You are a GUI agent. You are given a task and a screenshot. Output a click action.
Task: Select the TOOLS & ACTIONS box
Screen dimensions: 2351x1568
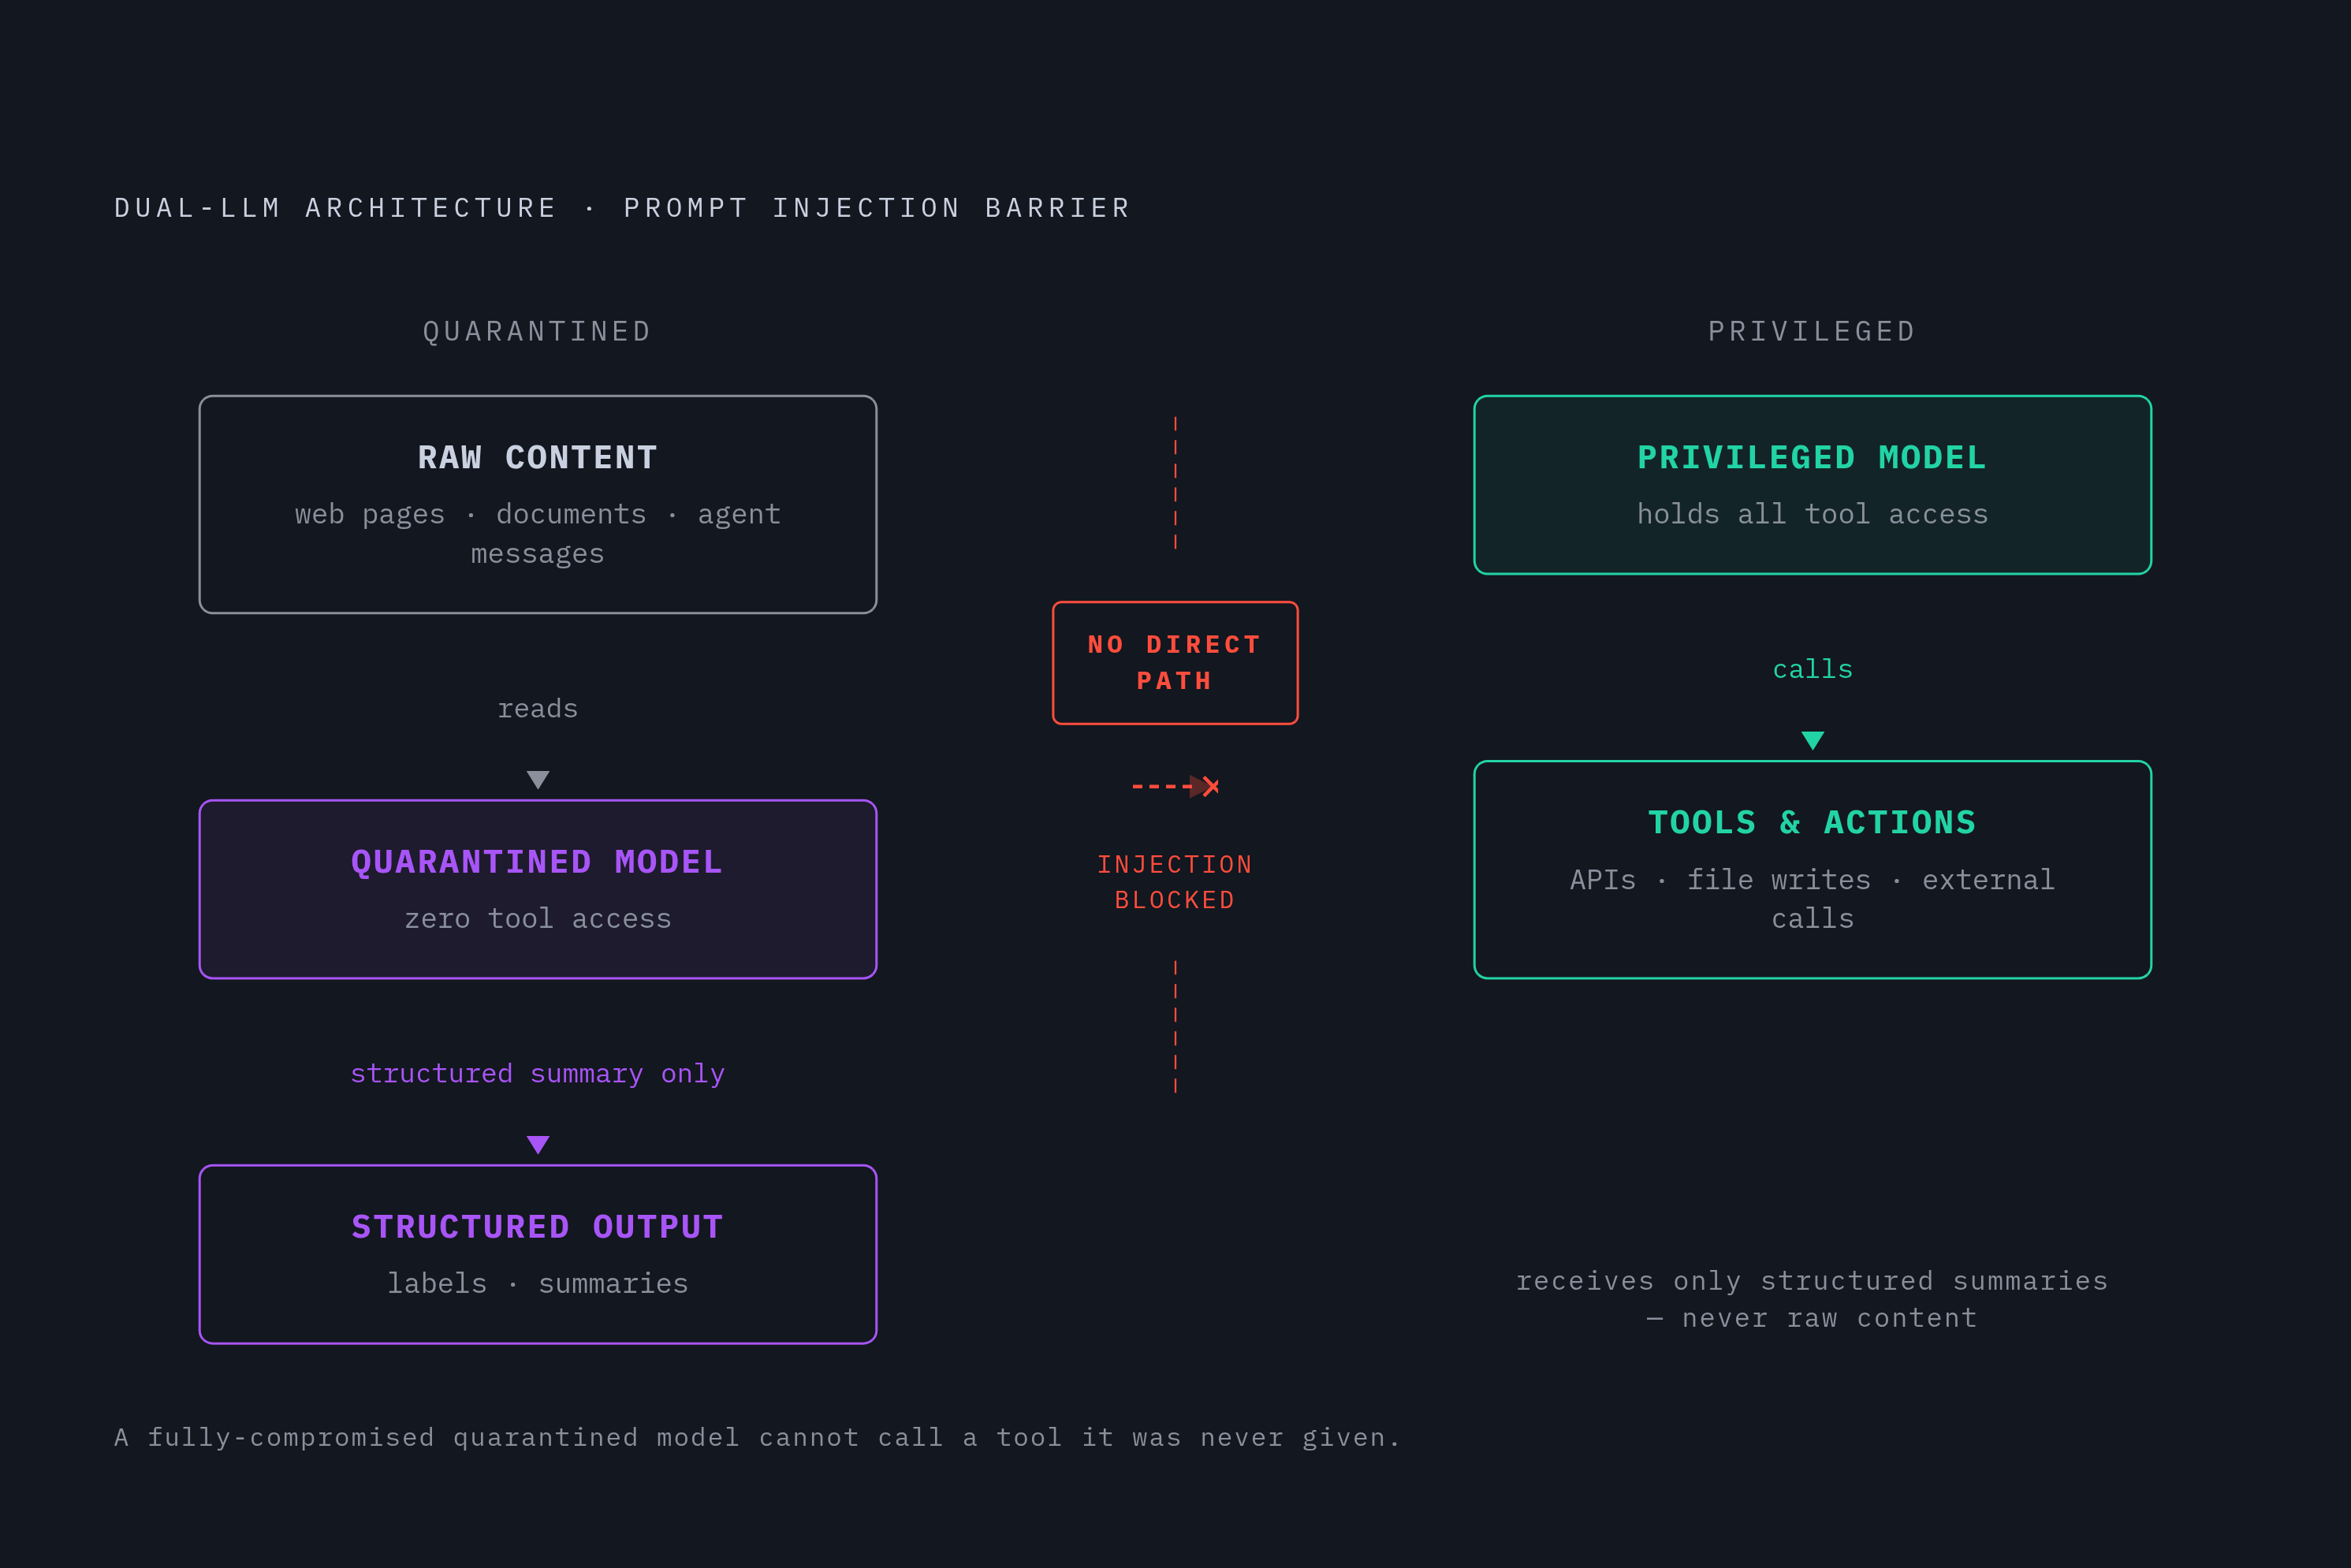coord(1812,869)
